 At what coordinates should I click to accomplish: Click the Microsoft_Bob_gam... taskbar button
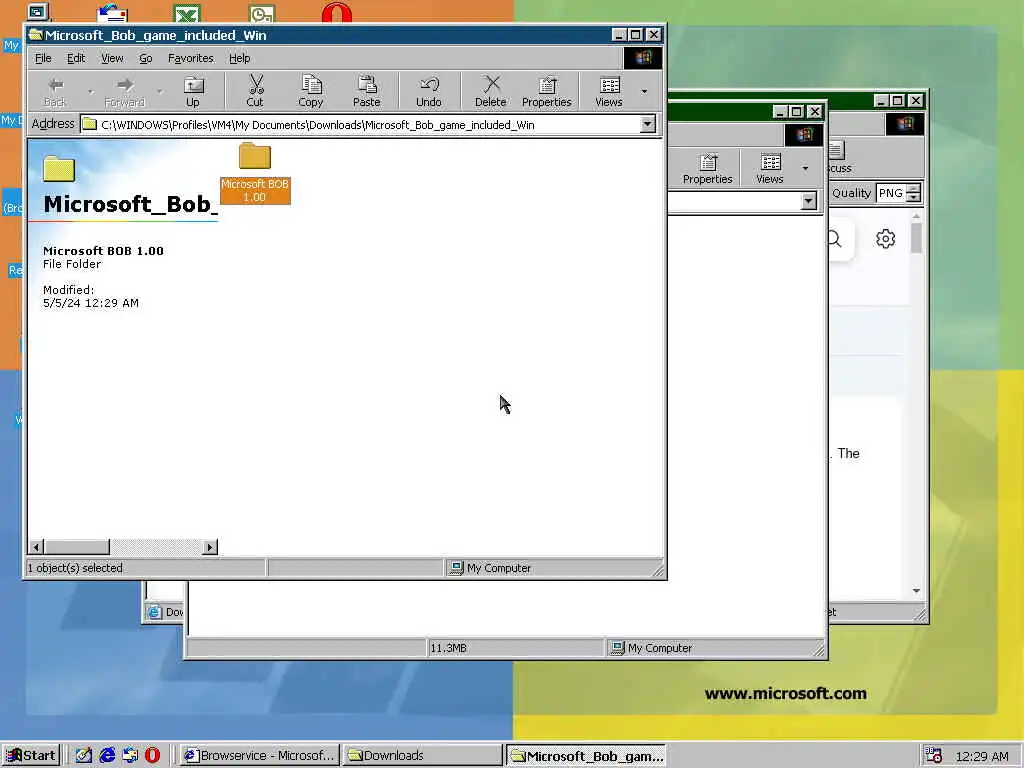pos(586,755)
